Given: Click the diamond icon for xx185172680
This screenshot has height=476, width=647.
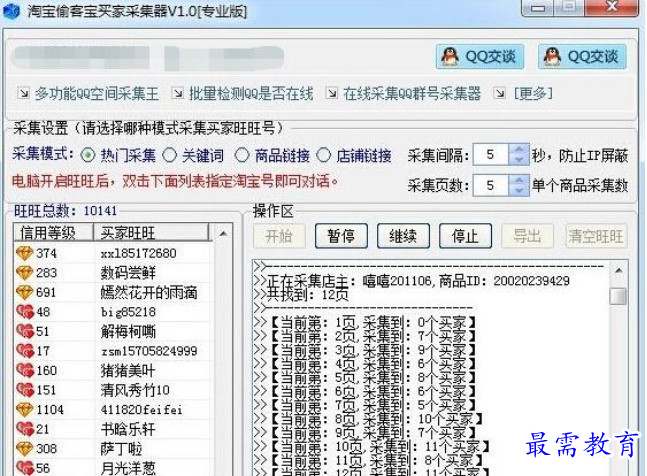Looking at the screenshot, I should pos(24,253).
